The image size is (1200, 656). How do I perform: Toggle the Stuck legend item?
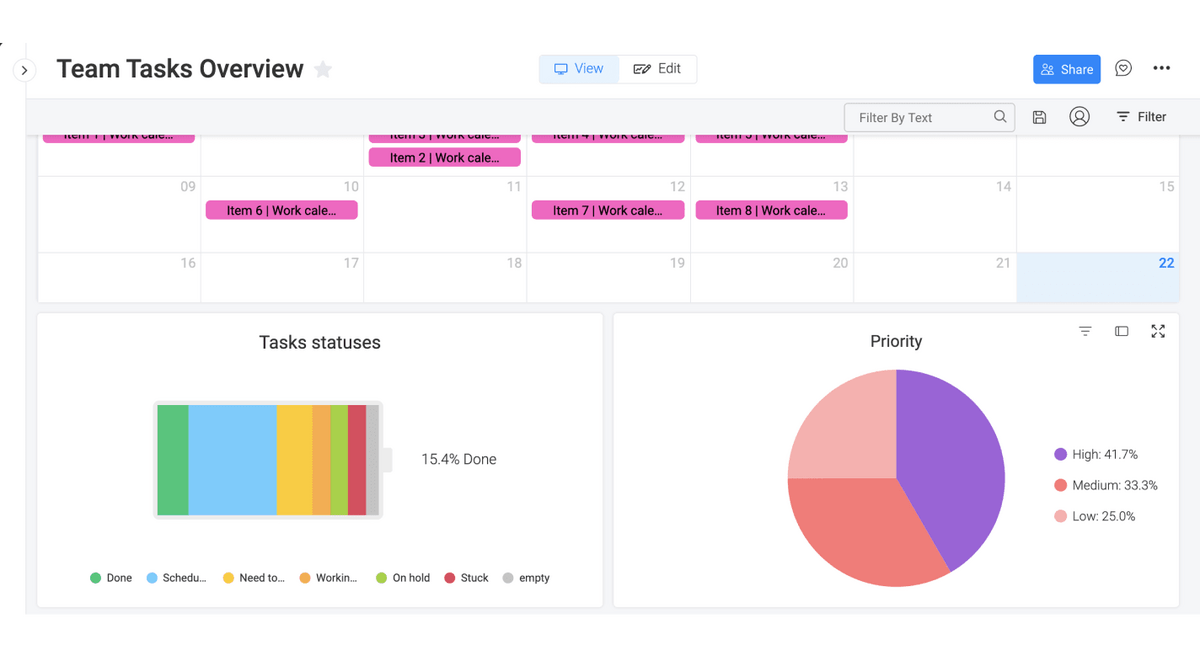[x=466, y=578]
